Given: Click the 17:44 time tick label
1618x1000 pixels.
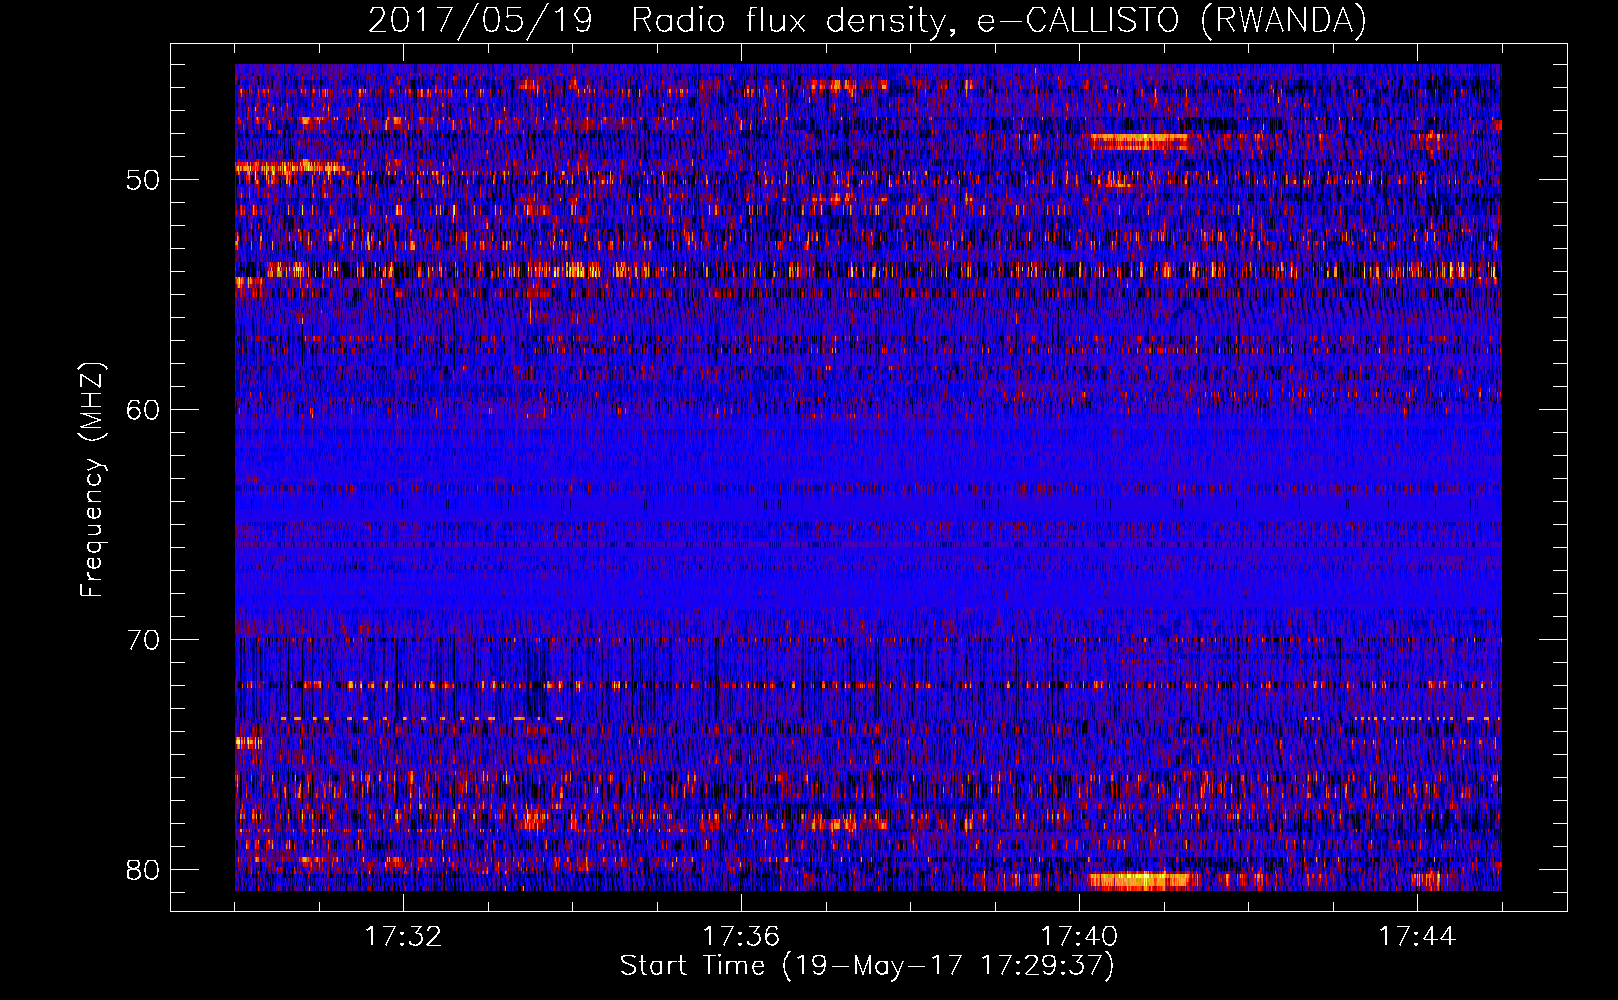Looking at the screenshot, I should pos(1417,937).
